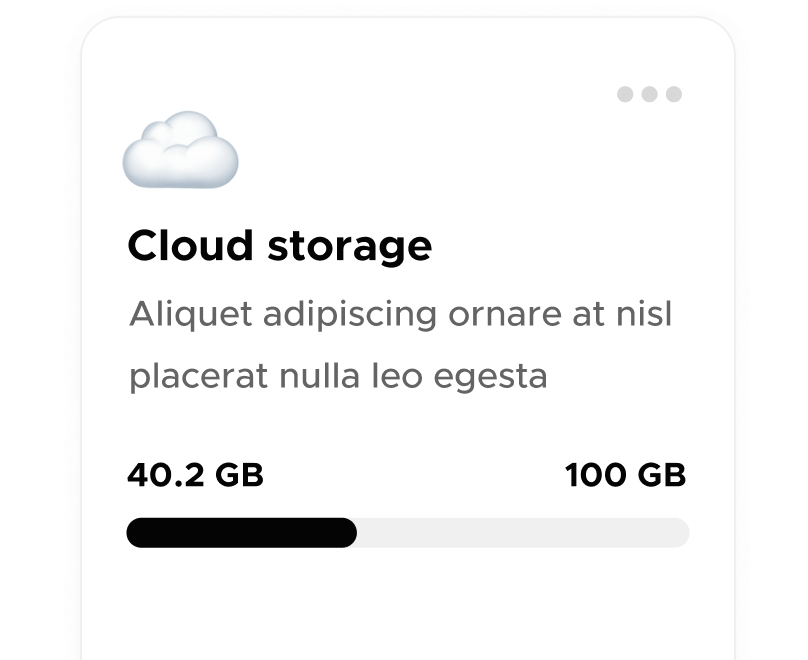Click the "placerat nulla leo egesta" line
Image resolution: width=808 pixels, height=660 pixels.
click(x=338, y=376)
